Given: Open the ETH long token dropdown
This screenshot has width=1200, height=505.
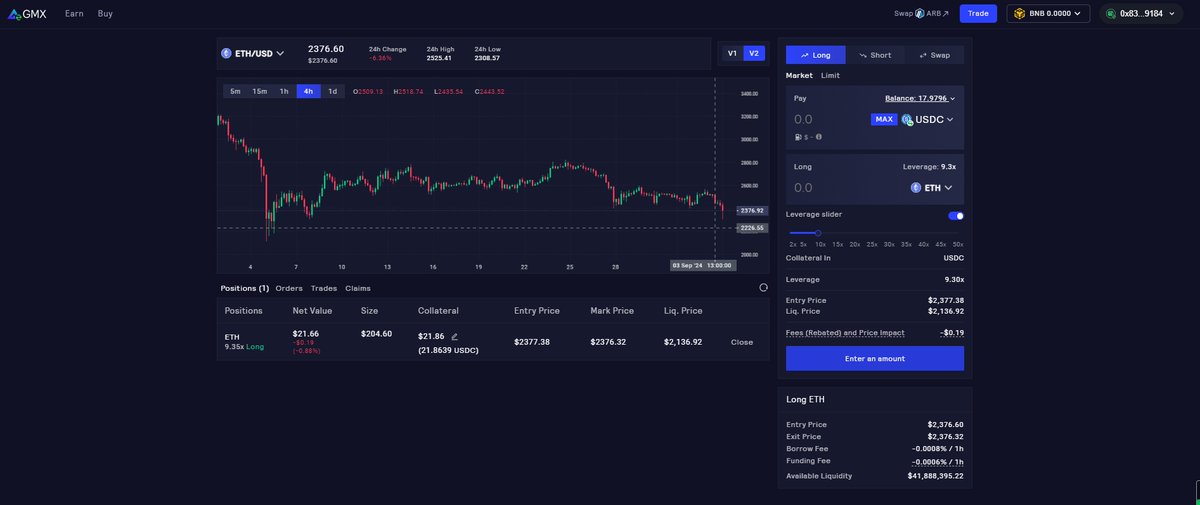Looking at the screenshot, I should (932, 187).
